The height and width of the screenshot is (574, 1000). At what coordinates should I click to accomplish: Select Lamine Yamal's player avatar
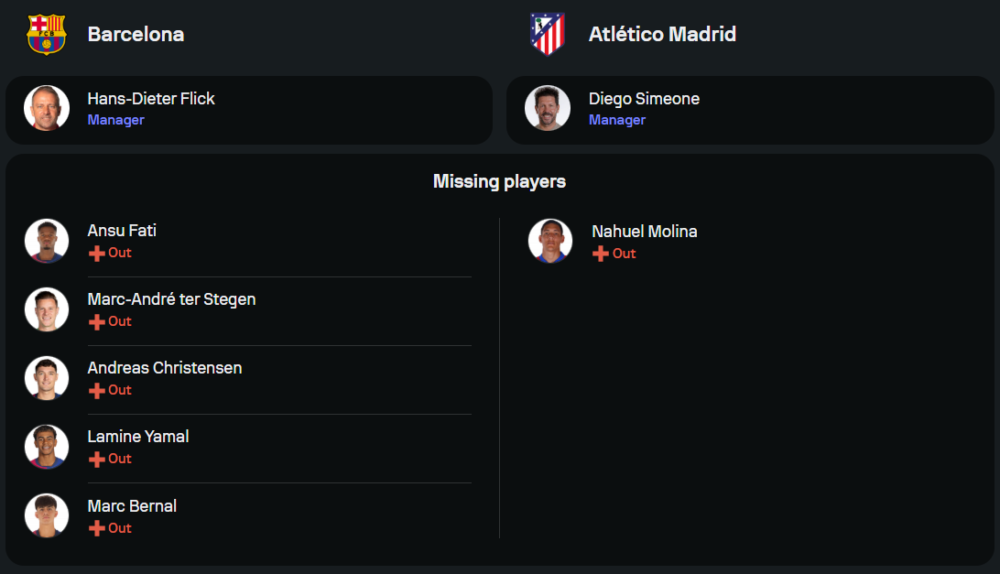[x=47, y=447]
